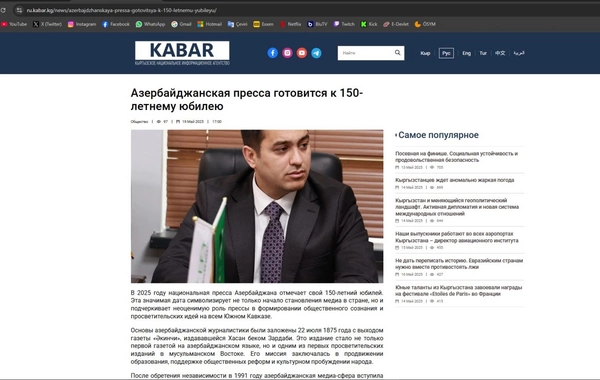Click the Kabar Telegram social icon
The height and width of the screenshot is (380, 600).
316,53
